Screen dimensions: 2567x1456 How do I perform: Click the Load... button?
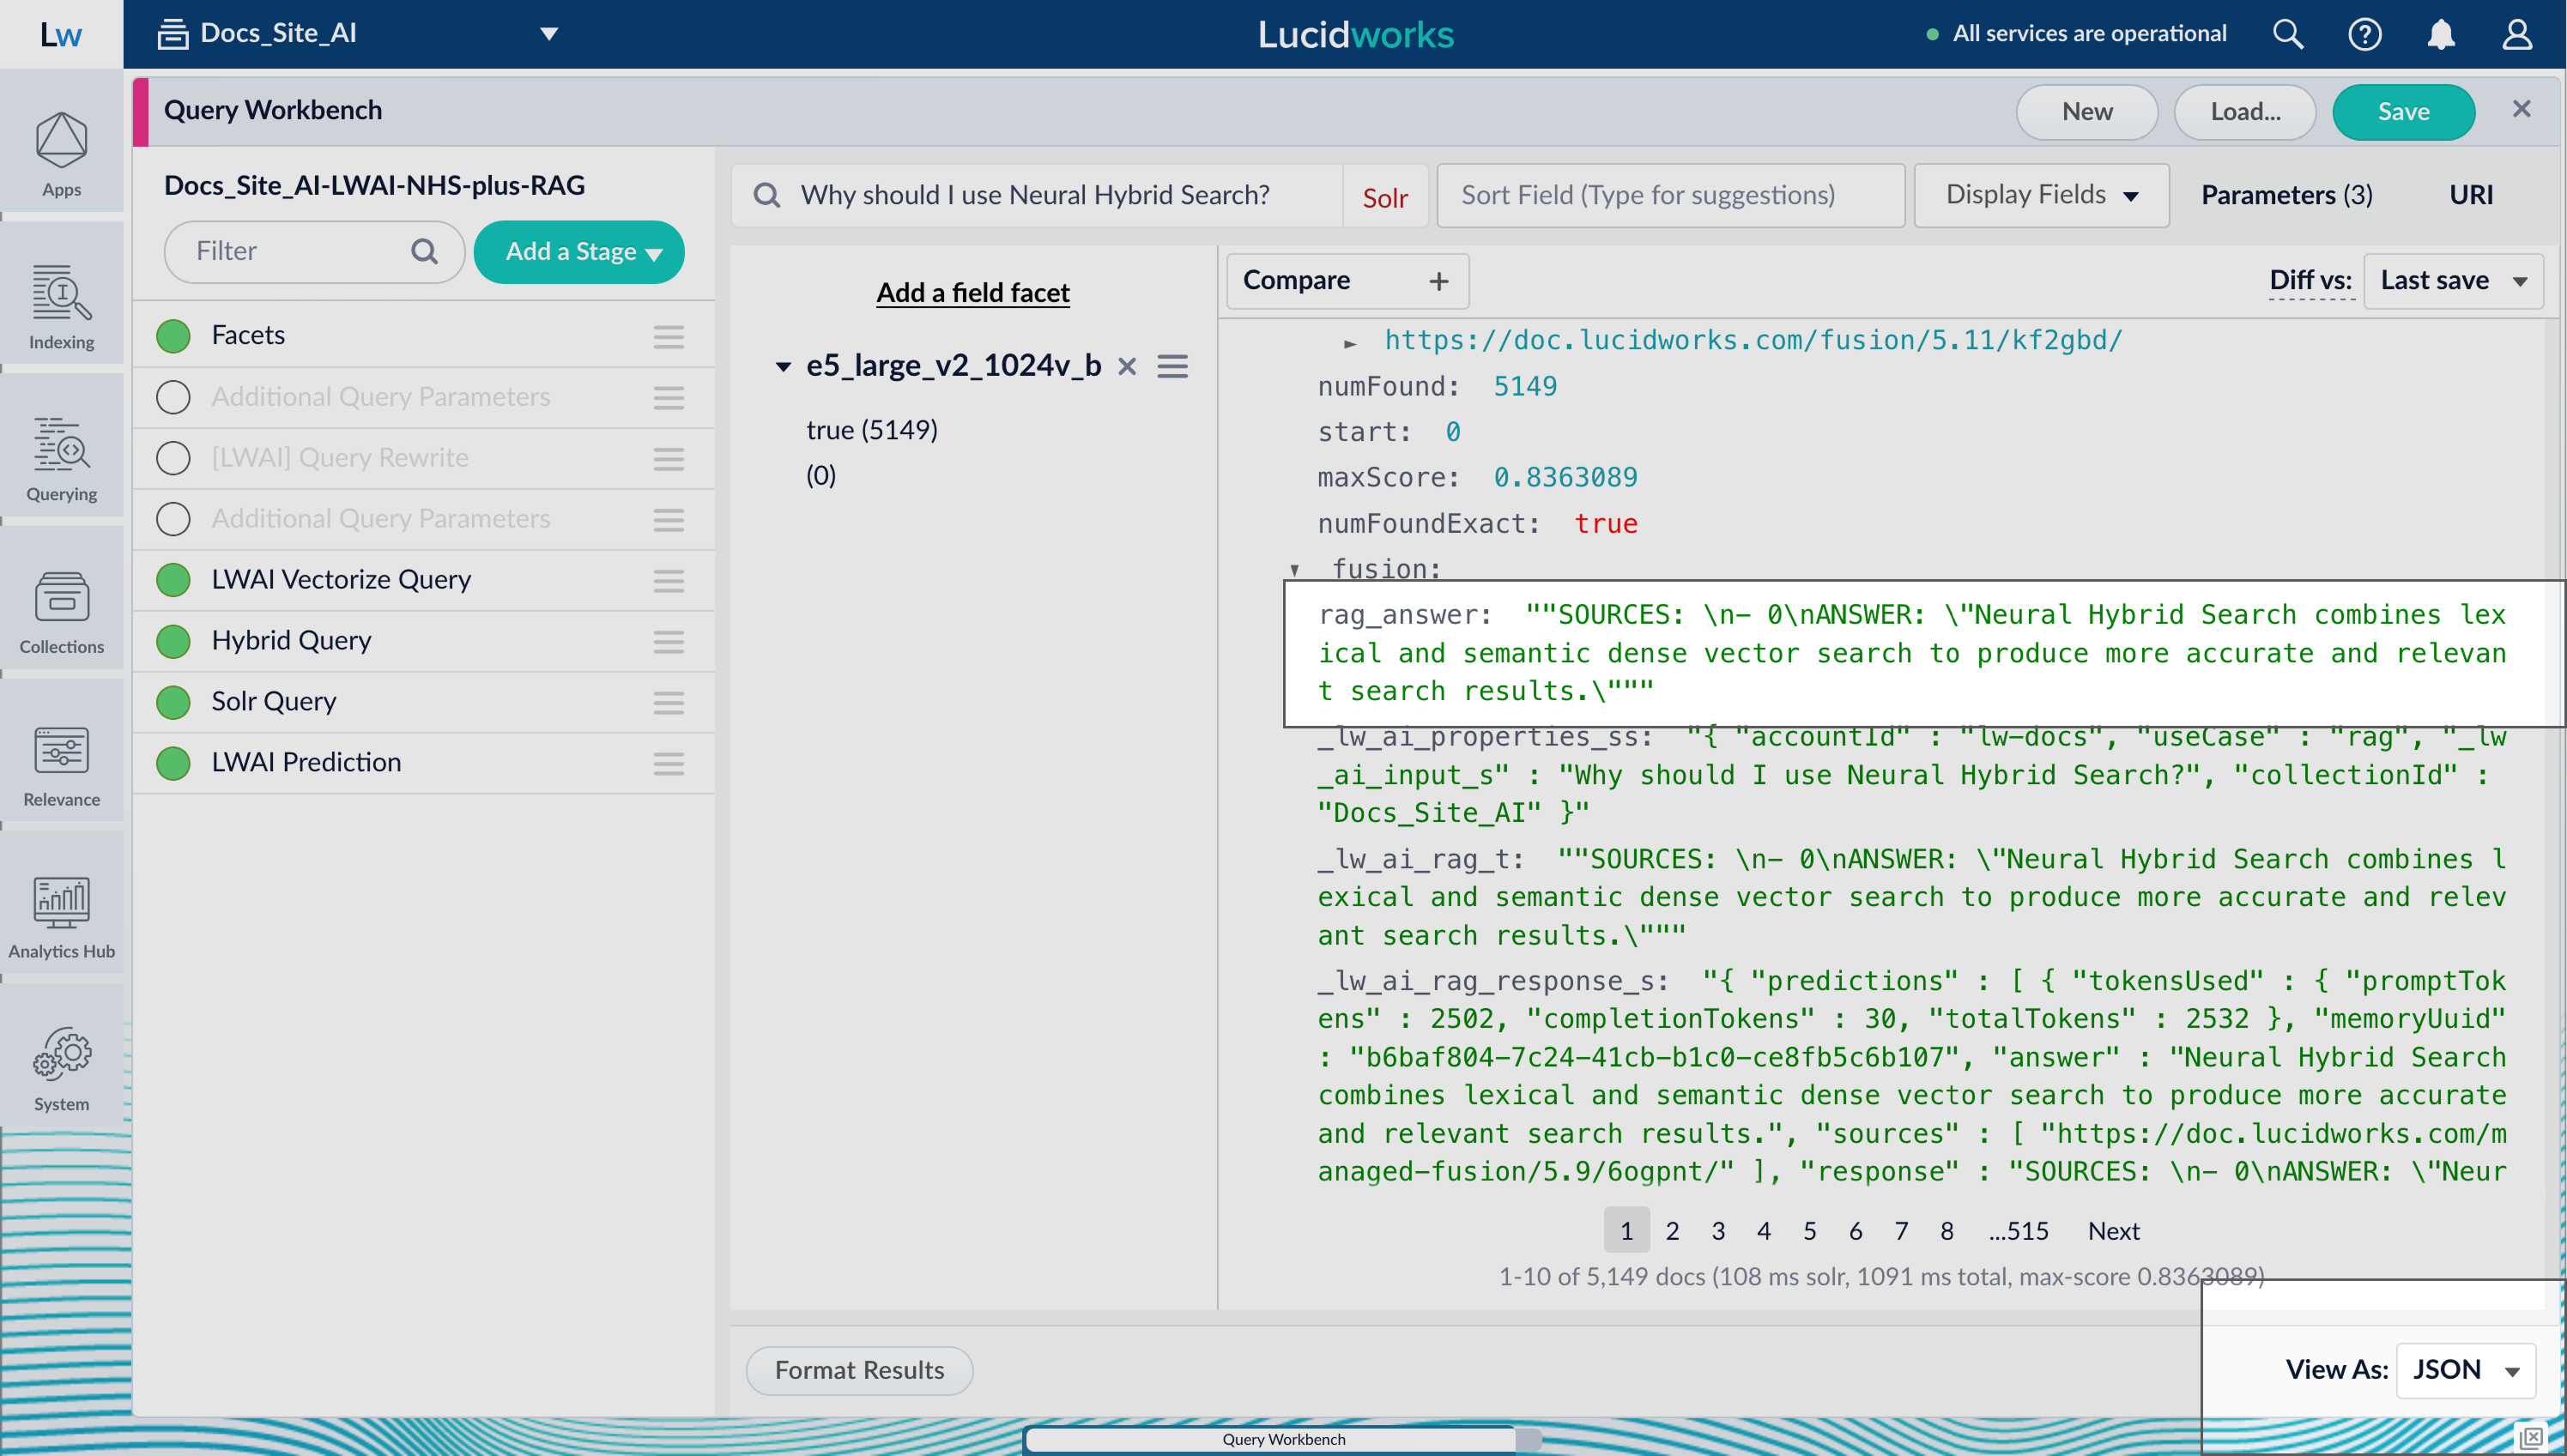[x=2244, y=112]
